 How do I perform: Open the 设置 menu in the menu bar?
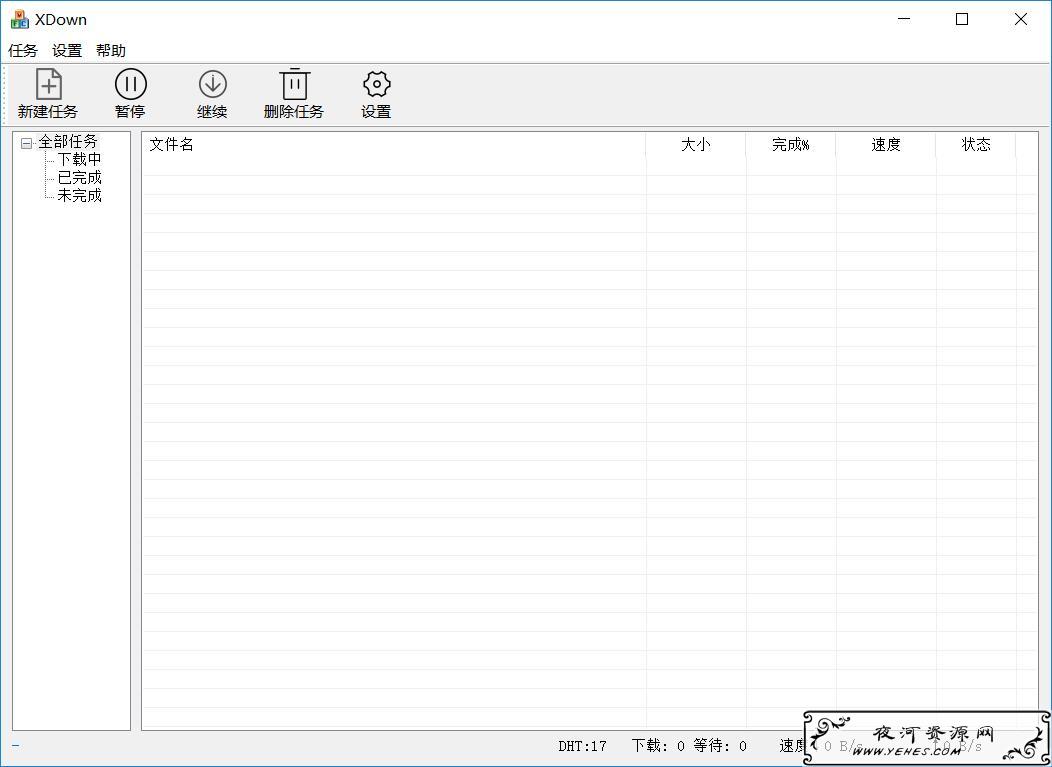(67, 50)
